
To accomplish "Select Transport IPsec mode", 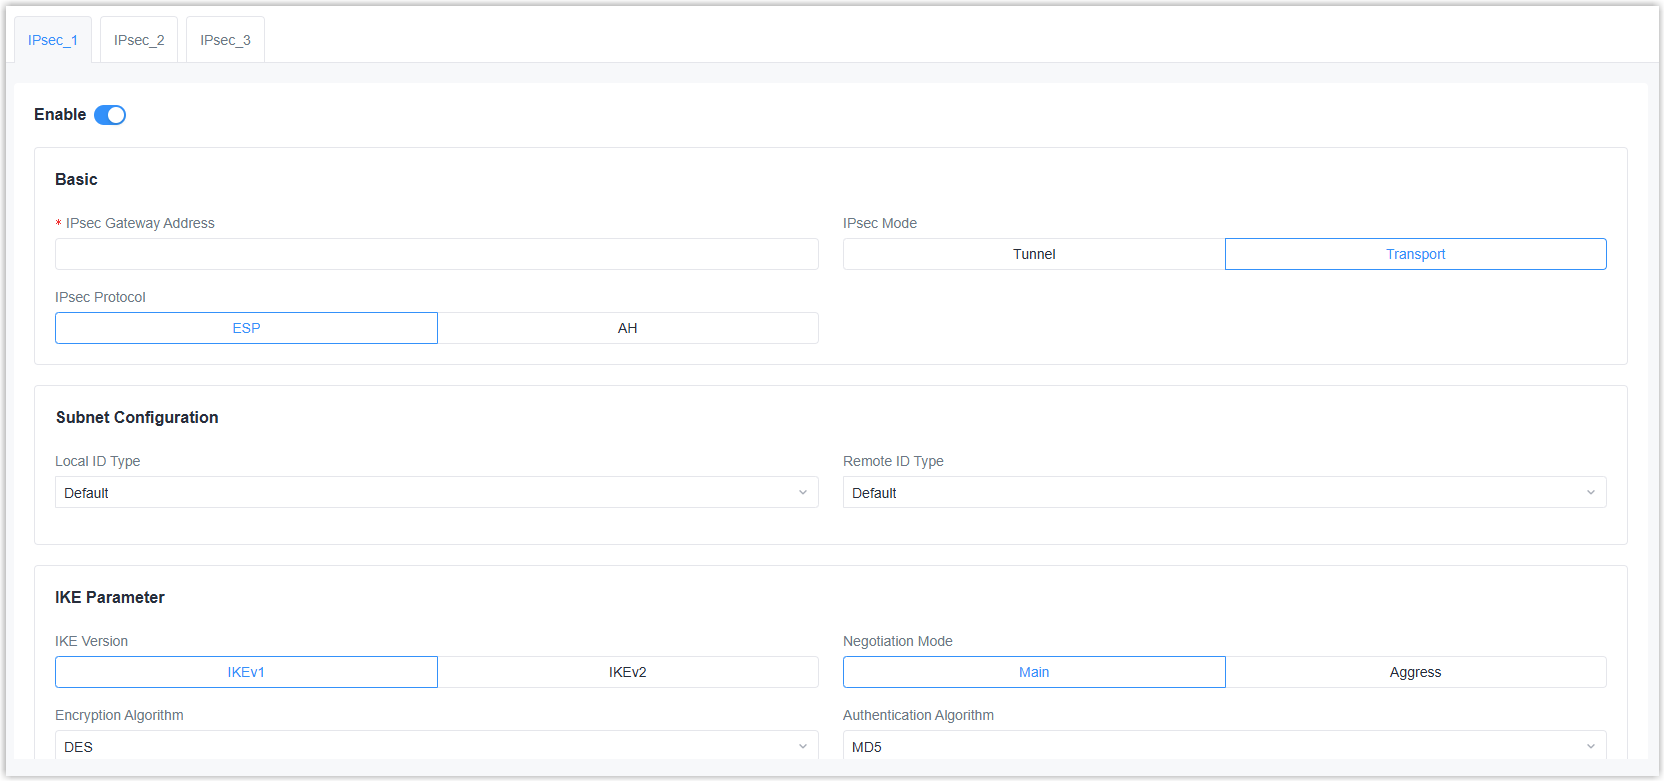I will coord(1415,254).
